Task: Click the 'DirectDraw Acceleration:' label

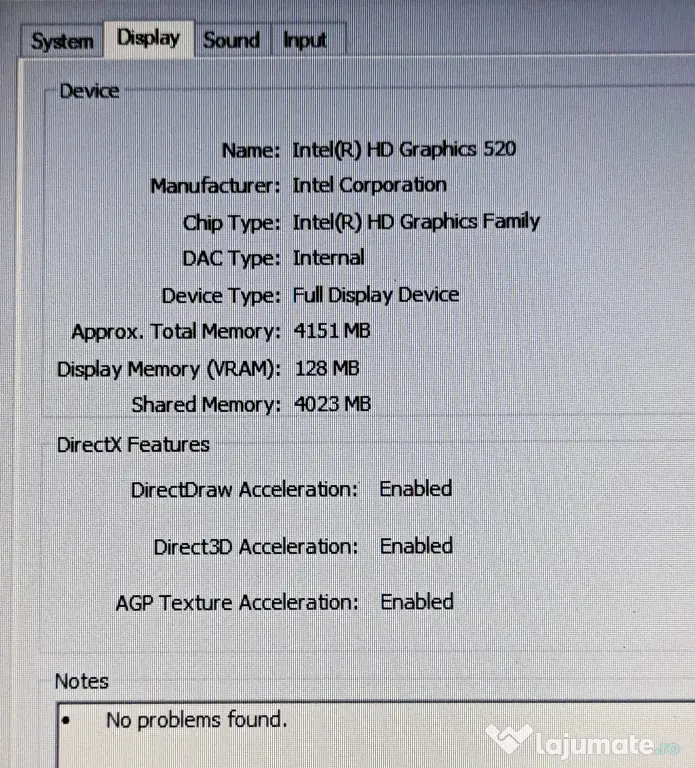Action: [x=244, y=490]
